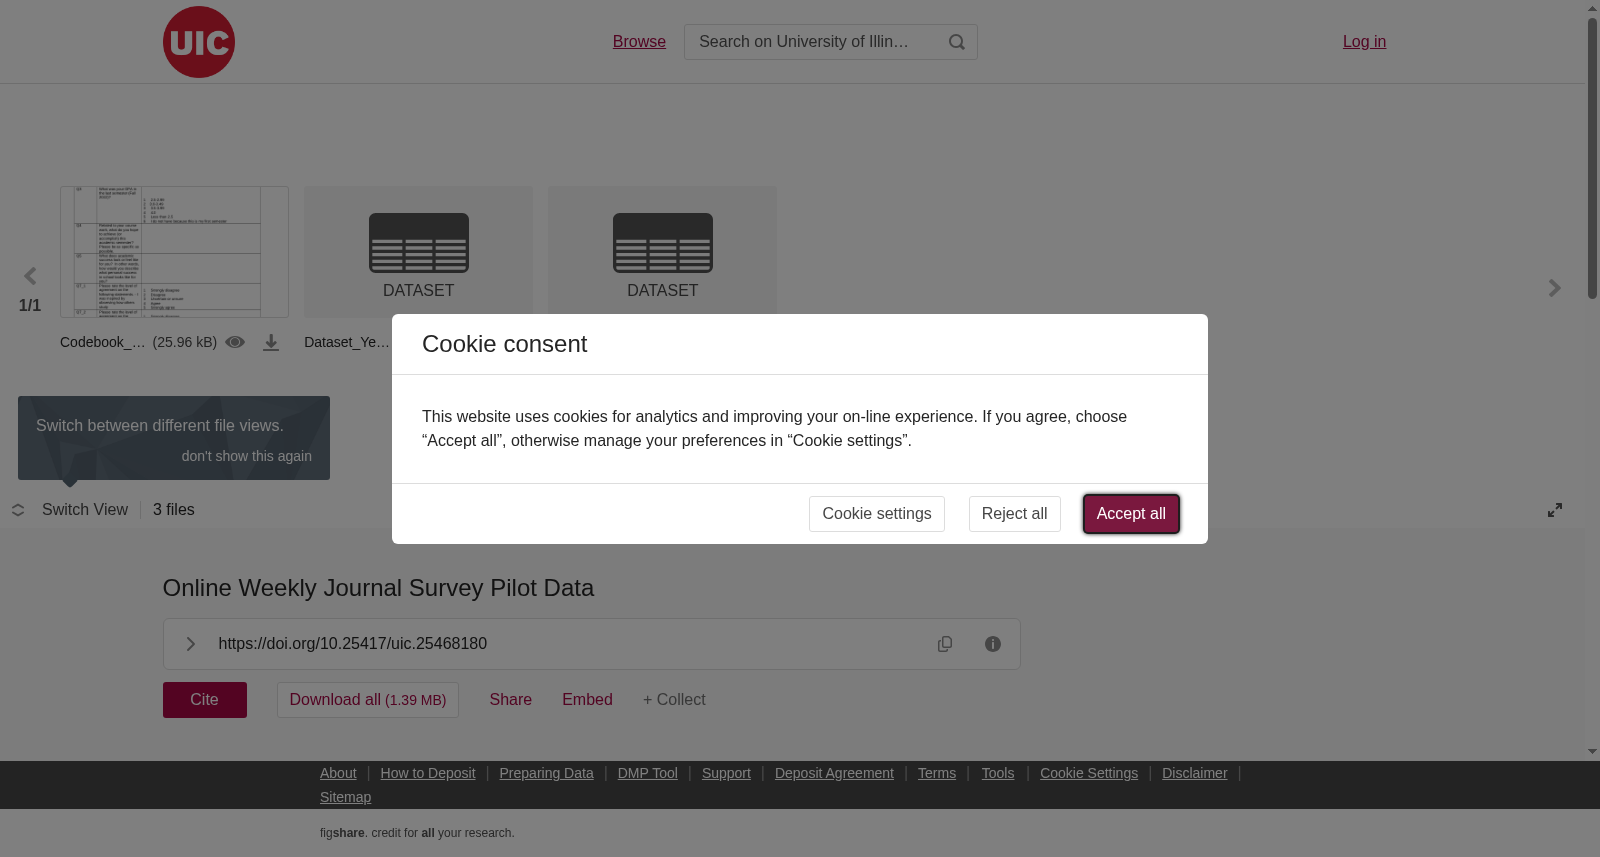The image size is (1600, 857).
Task: Expand the DOI citation chevron
Action: (x=190, y=644)
